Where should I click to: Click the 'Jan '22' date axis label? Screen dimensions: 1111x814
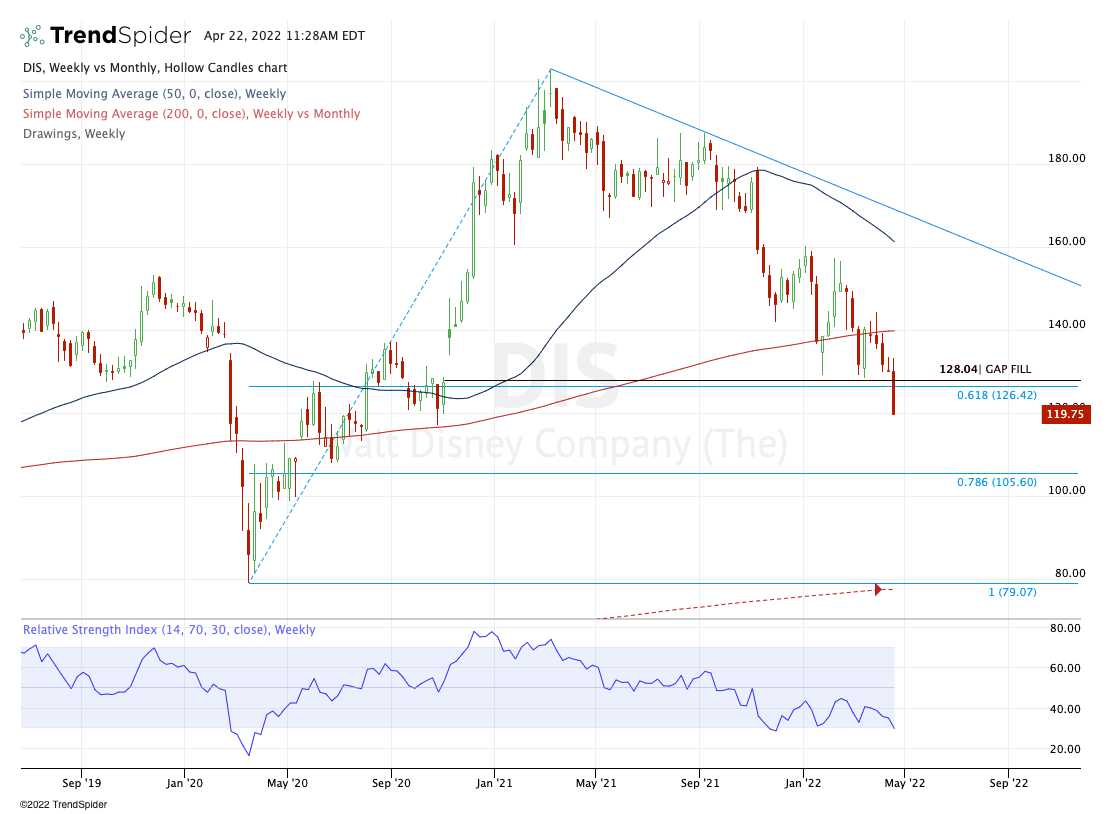[x=803, y=783]
